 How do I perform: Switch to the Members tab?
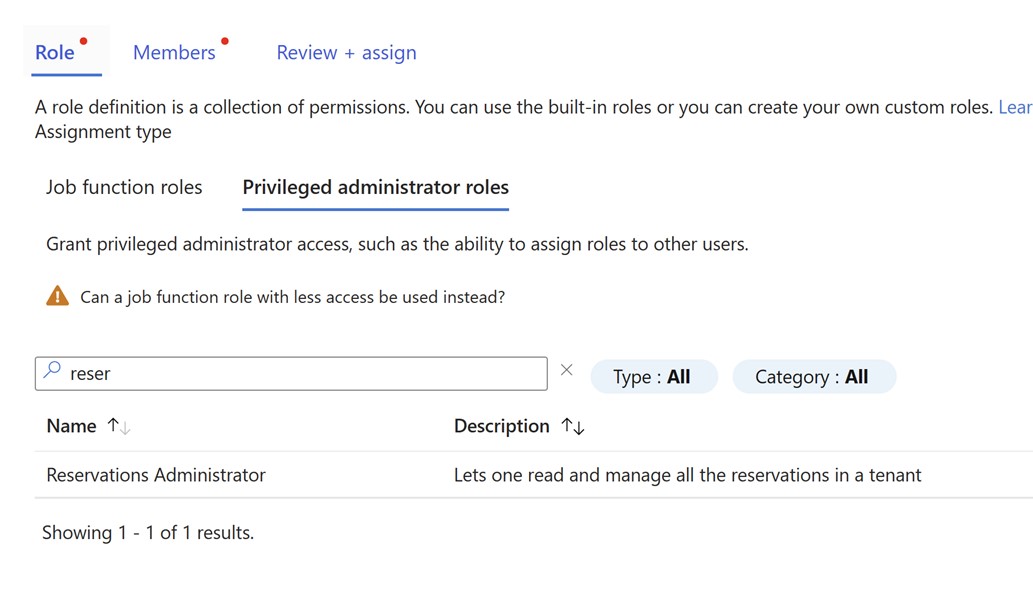coord(174,53)
